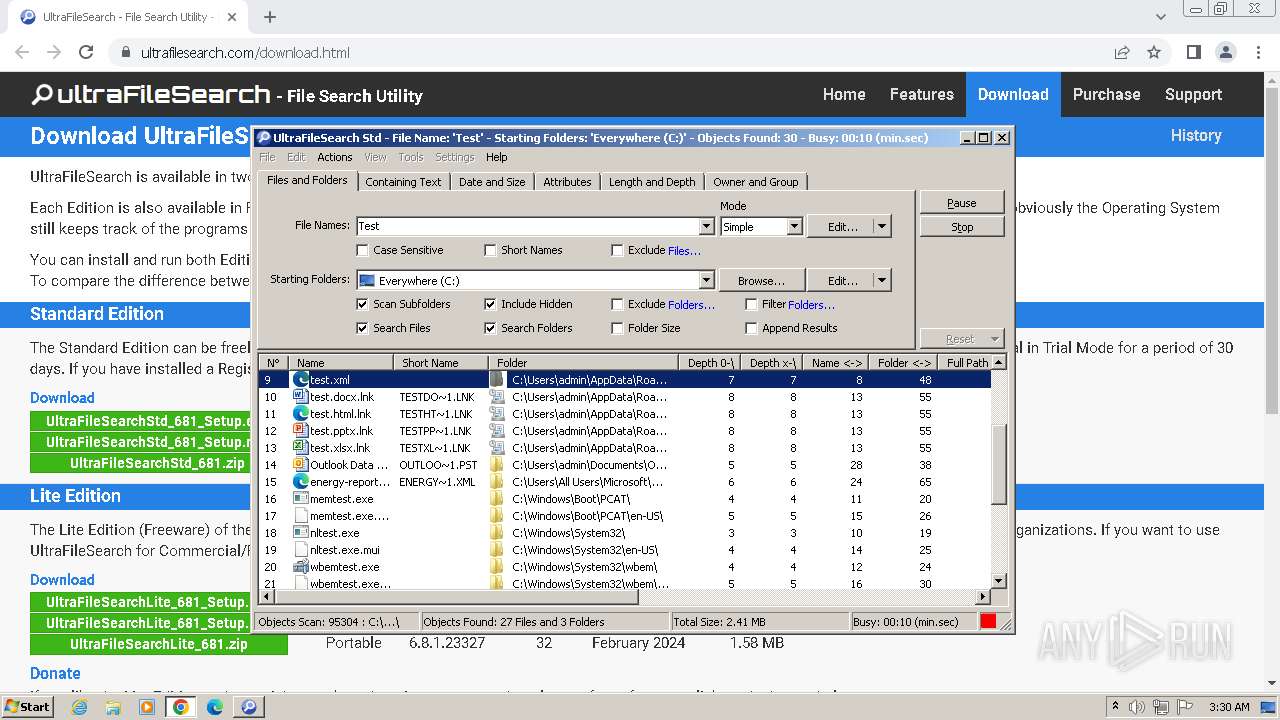Switch to Chrome in the taskbar
Viewport: 1280px width, 720px height.
[x=181, y=707]
